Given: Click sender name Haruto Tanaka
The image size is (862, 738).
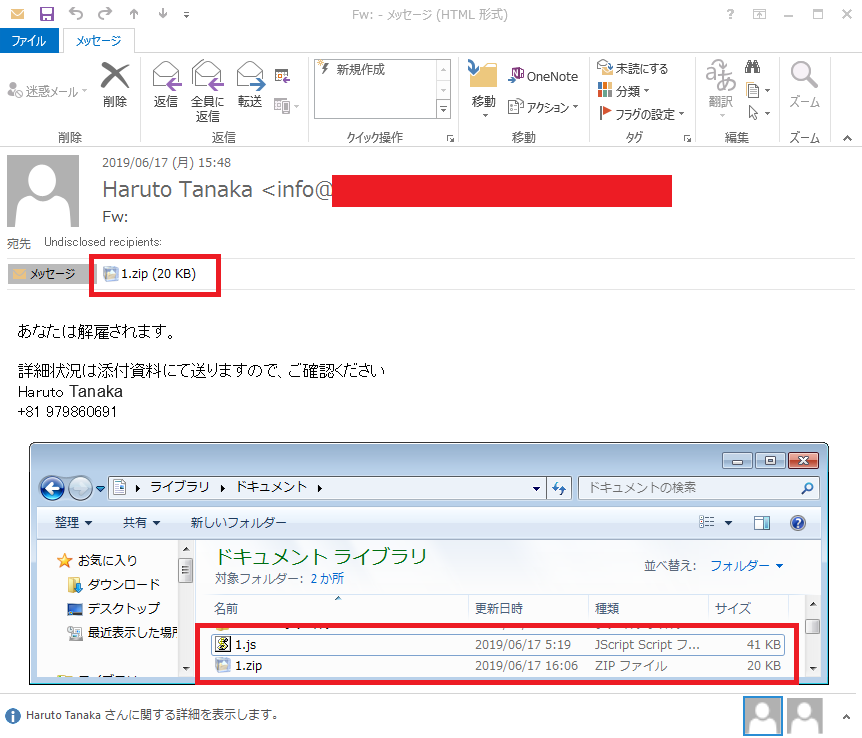Looking at the screenshot, I should (177, 189).
